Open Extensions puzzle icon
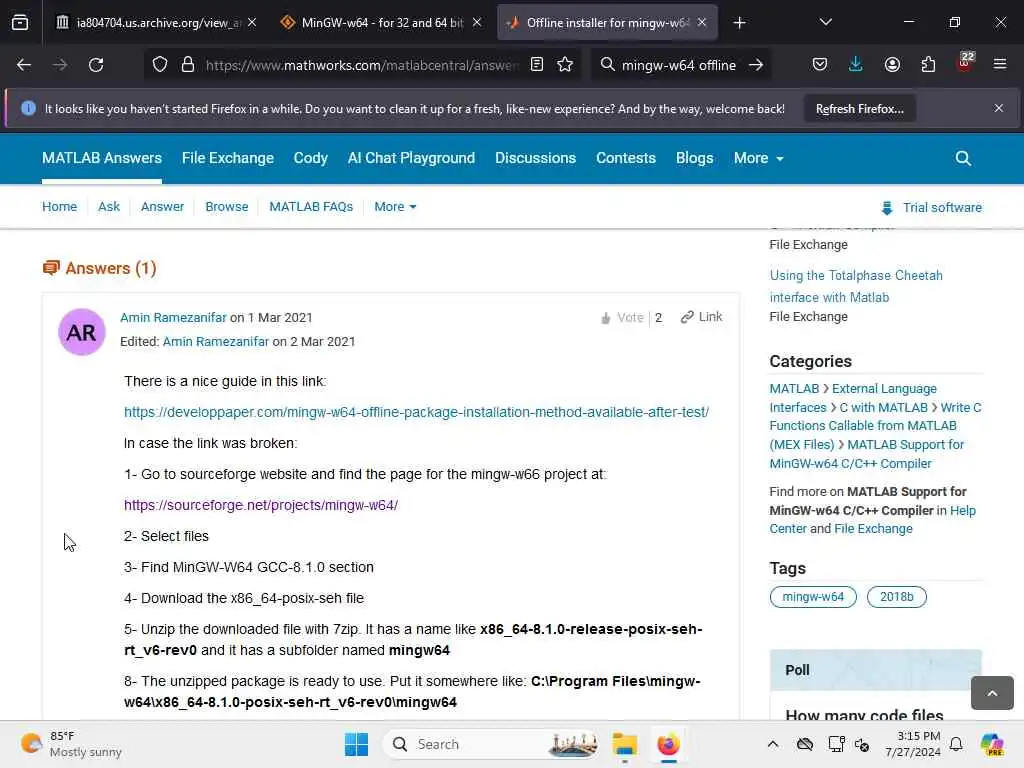 (928, 65)
